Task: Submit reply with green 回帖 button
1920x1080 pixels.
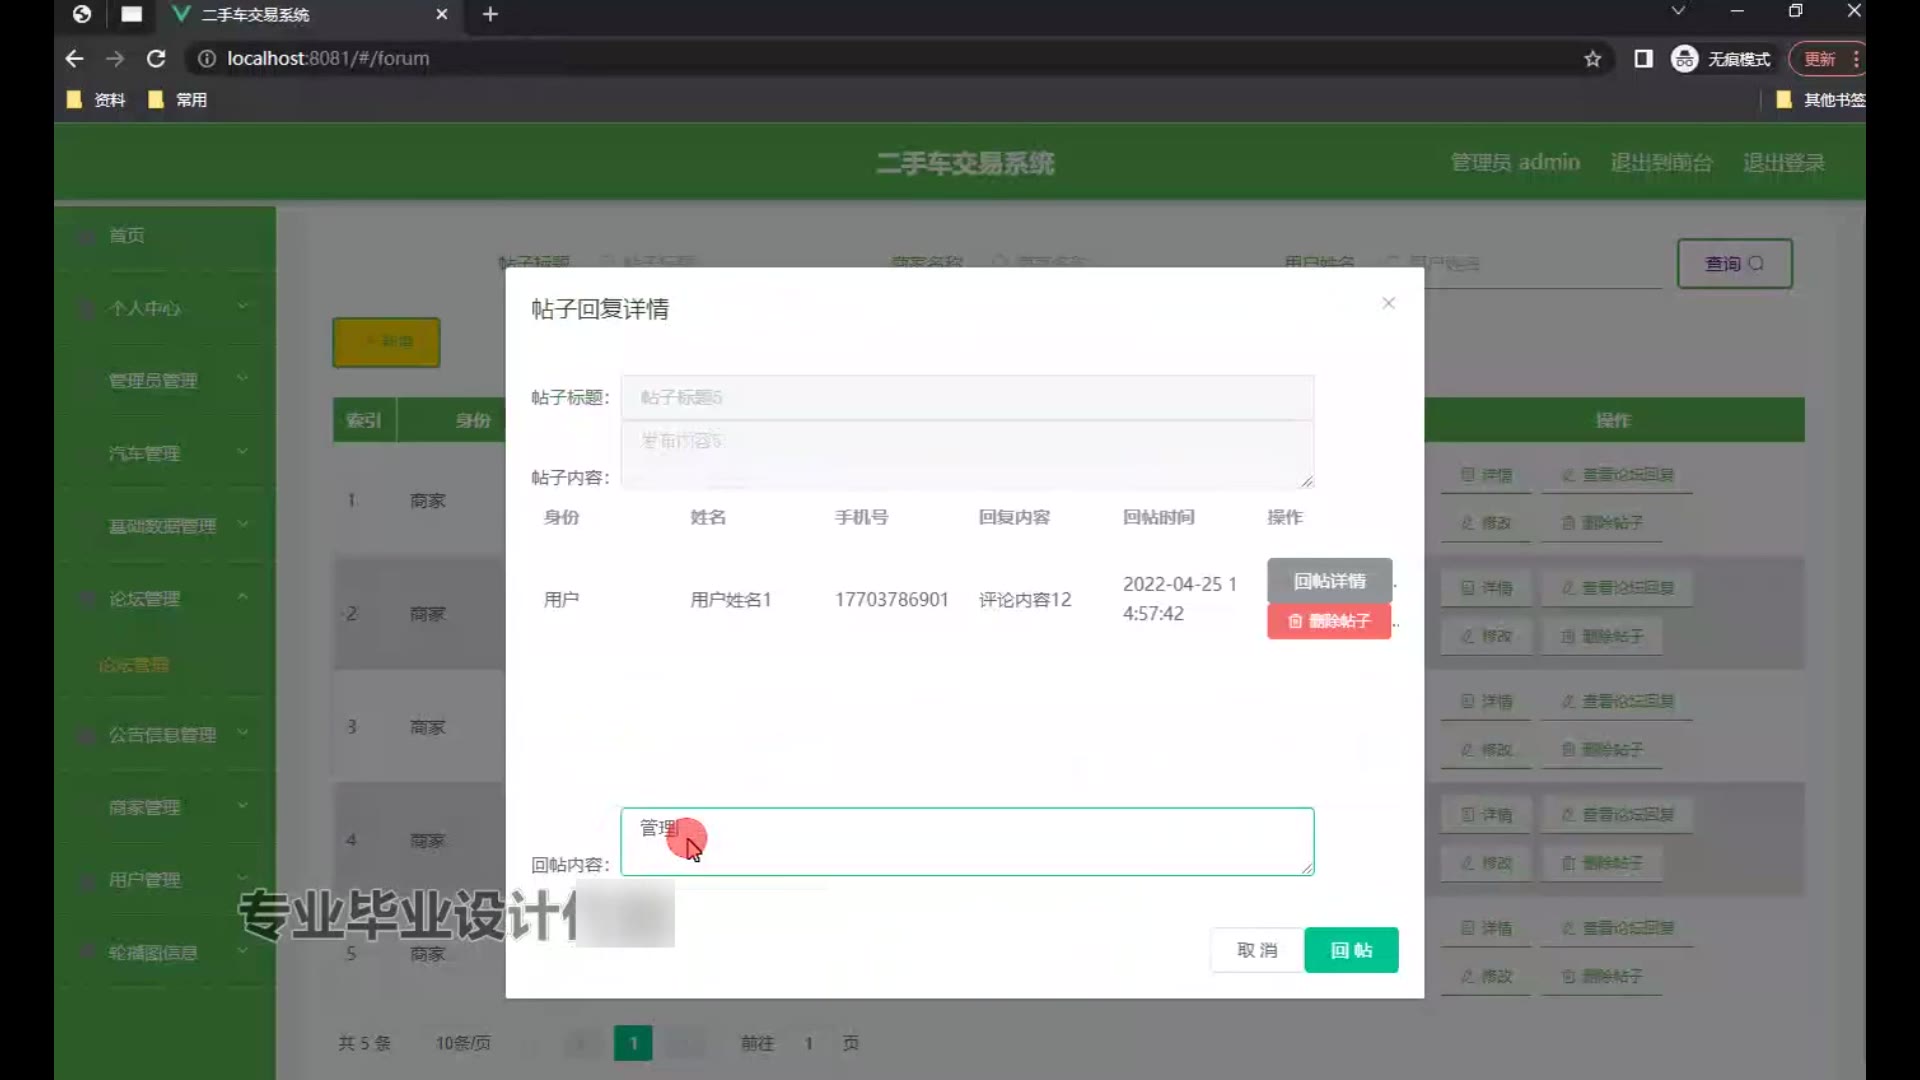Action: click(1351, 950)
